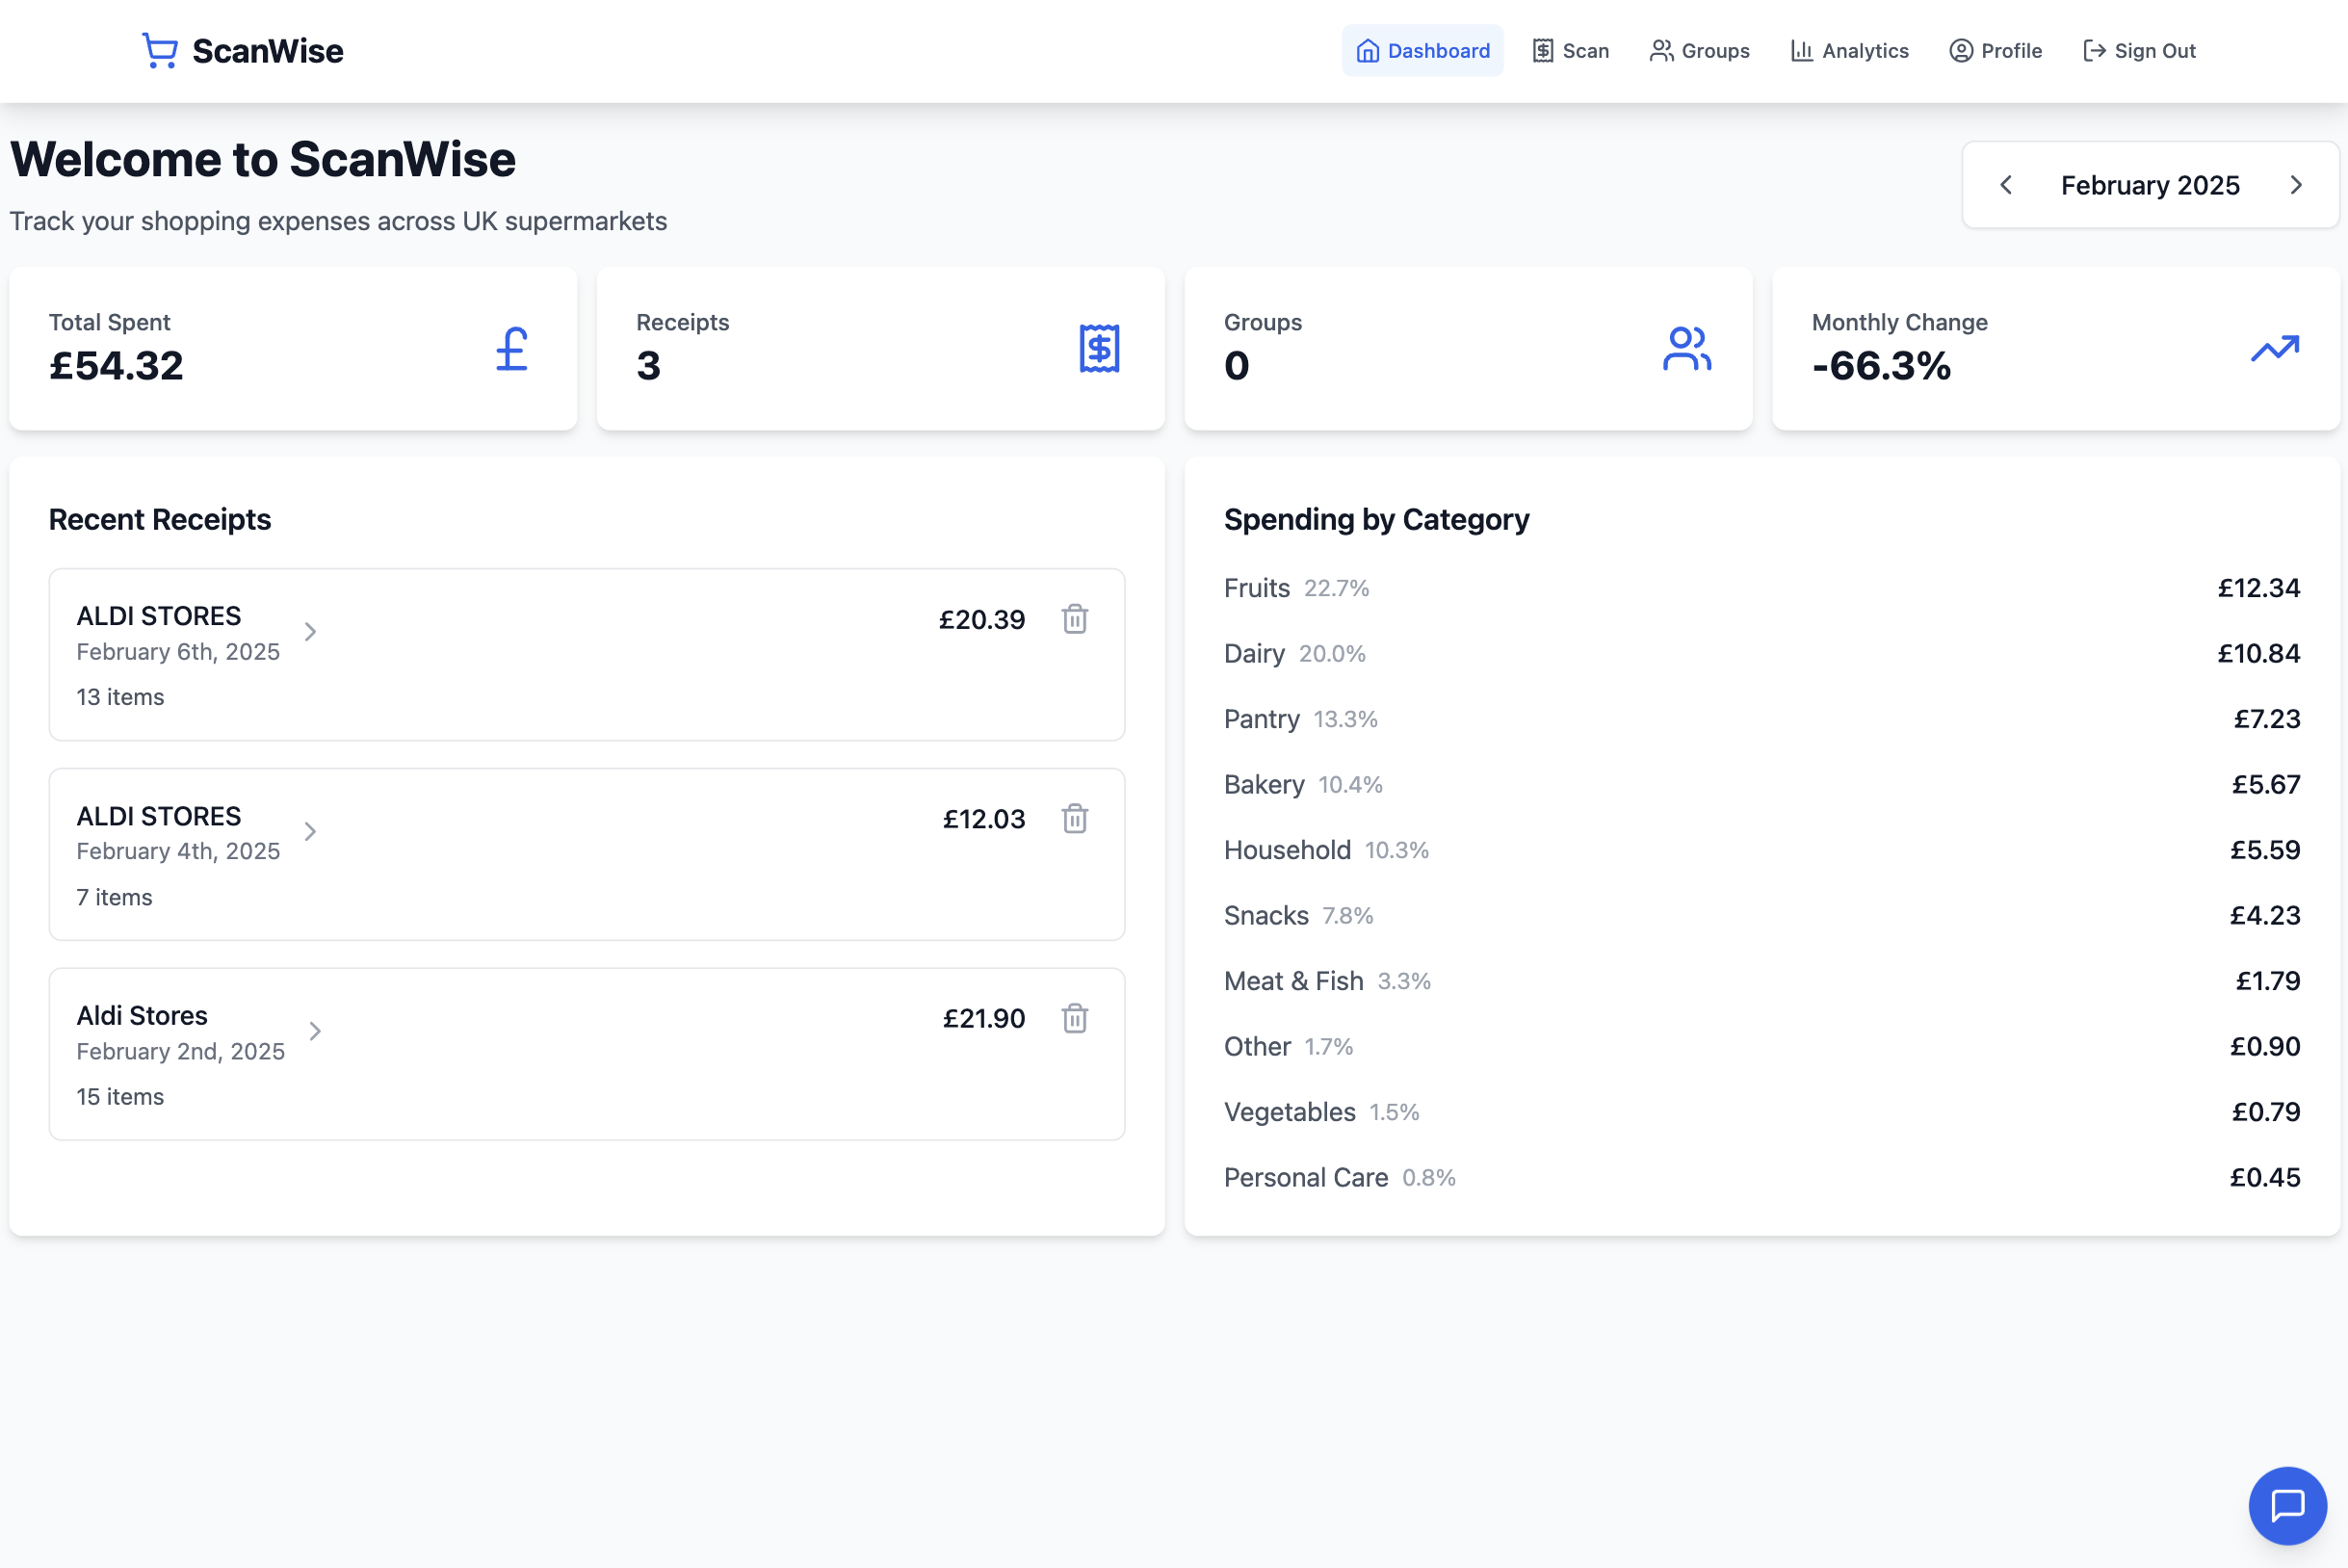Sign Out of ScanWise

pos(2139,51)
